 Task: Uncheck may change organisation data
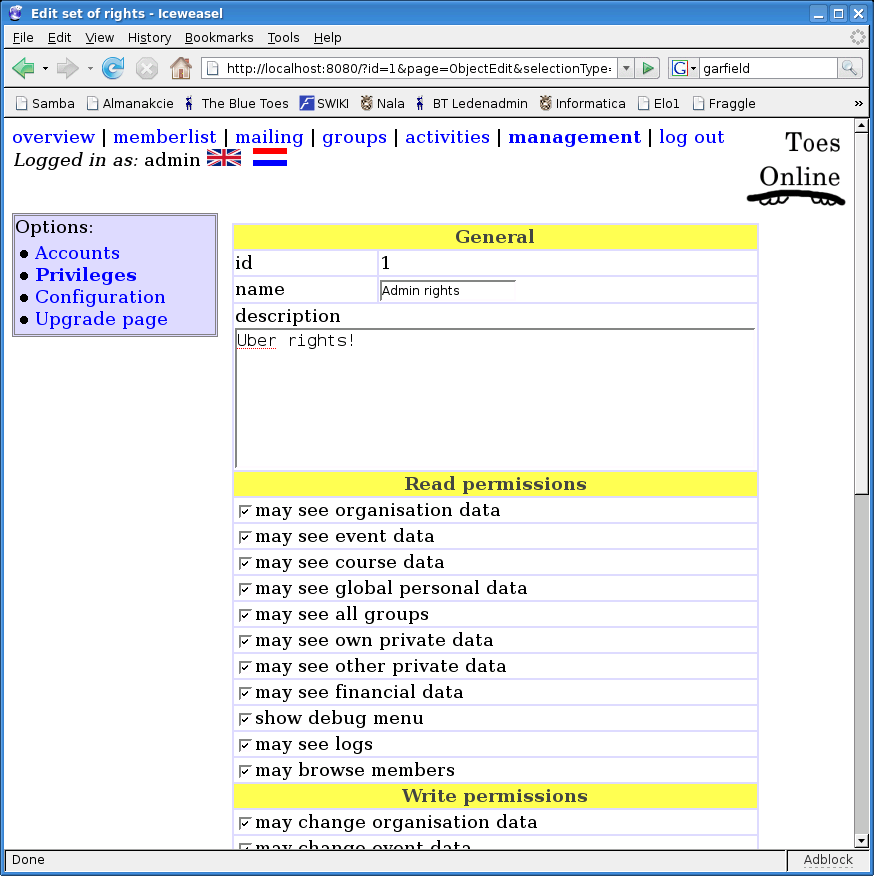(244, 823)
